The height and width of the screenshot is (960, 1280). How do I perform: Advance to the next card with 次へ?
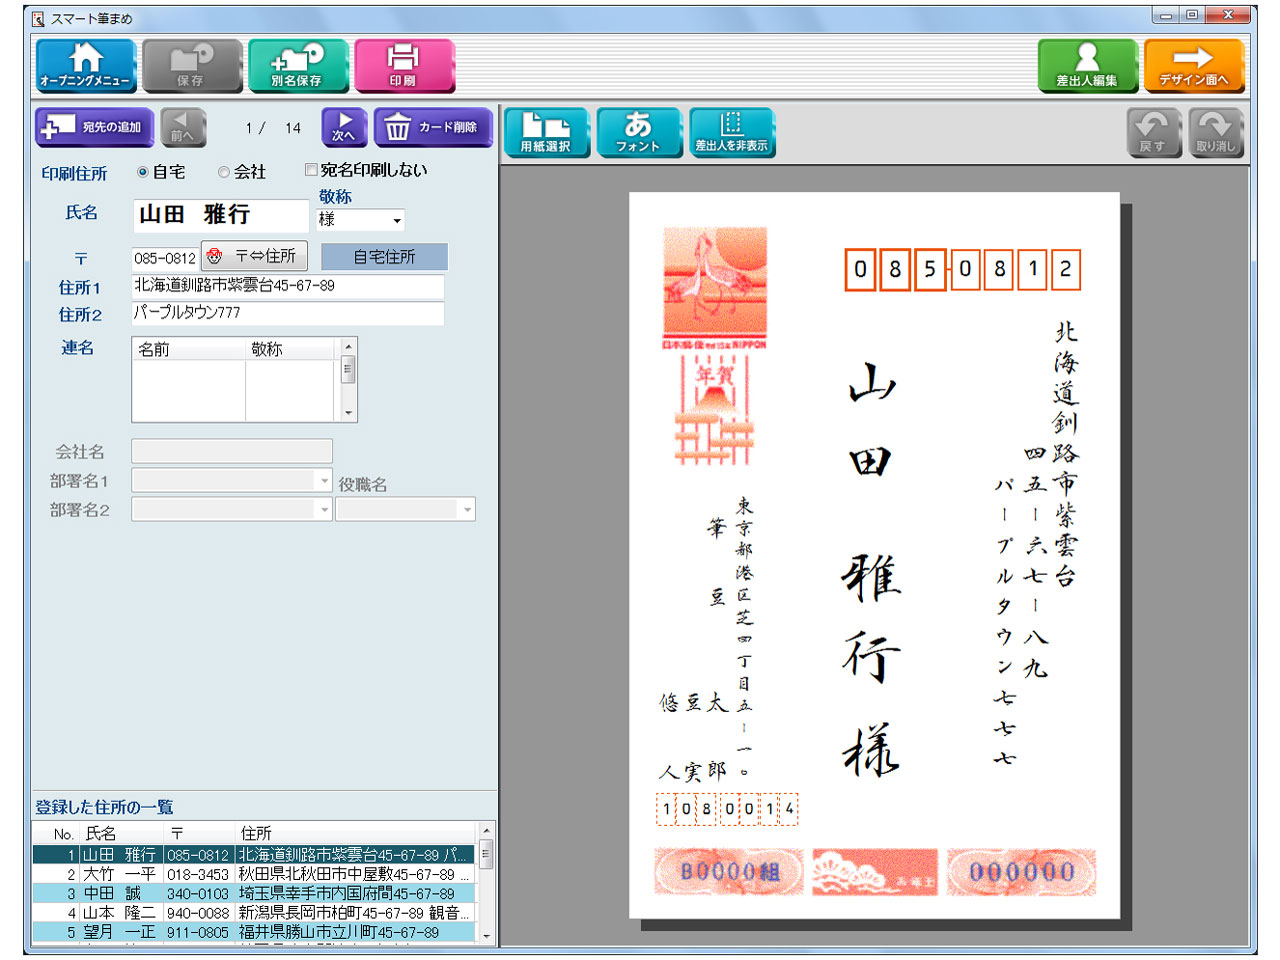341,127
